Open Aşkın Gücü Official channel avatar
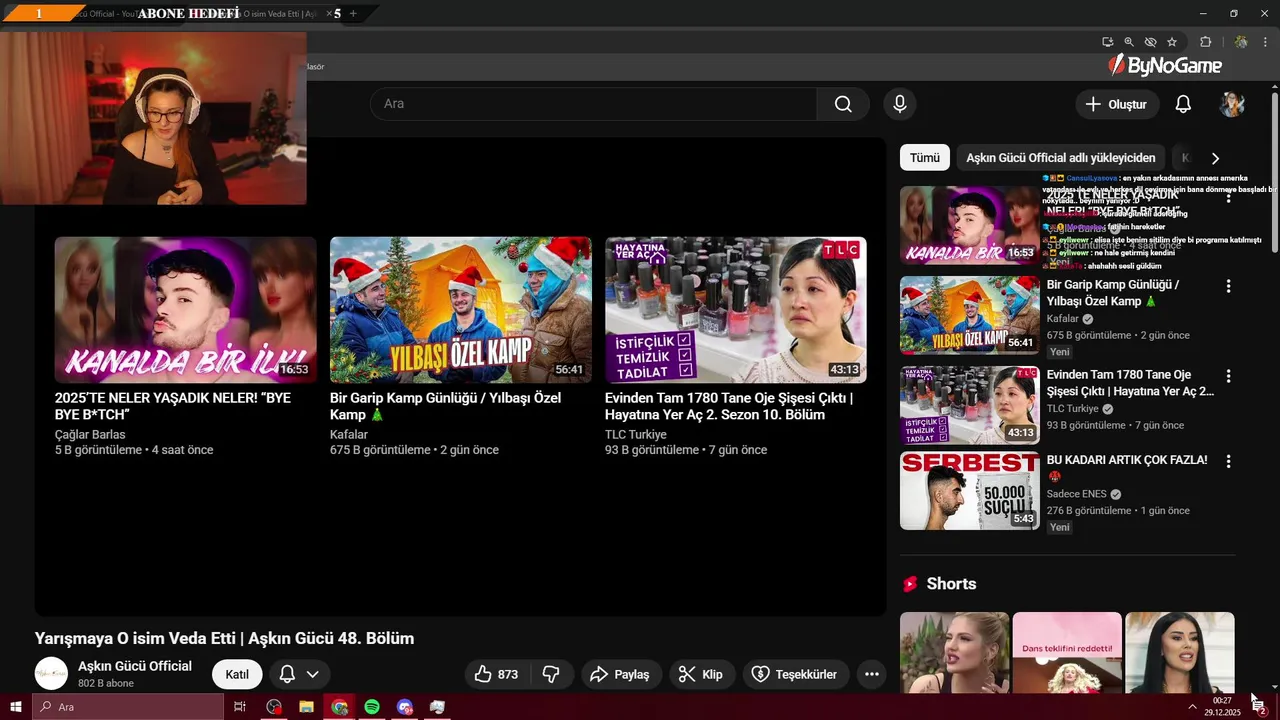The width and height of the screenshot is (1280, 720). tap(51, 674)
